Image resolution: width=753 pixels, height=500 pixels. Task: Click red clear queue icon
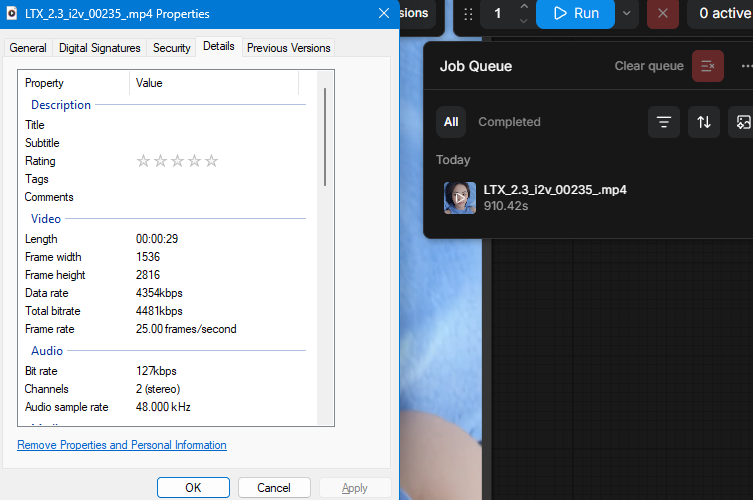click(707, 66)
